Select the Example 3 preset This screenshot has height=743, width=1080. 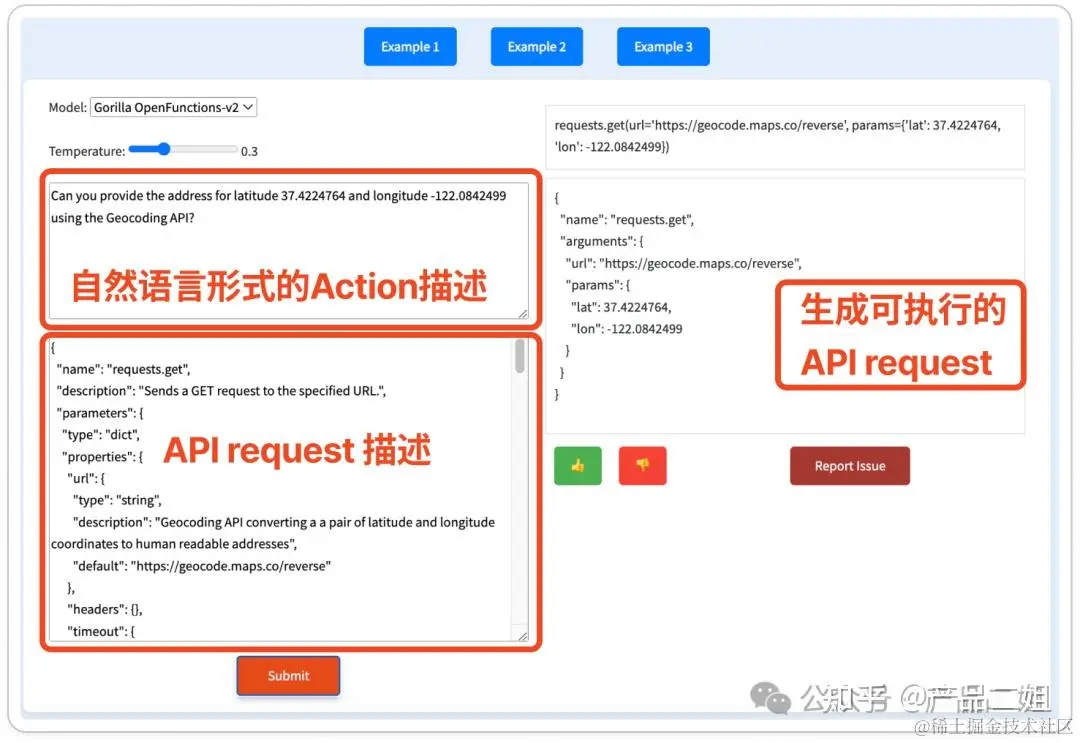tap(663, 47)
